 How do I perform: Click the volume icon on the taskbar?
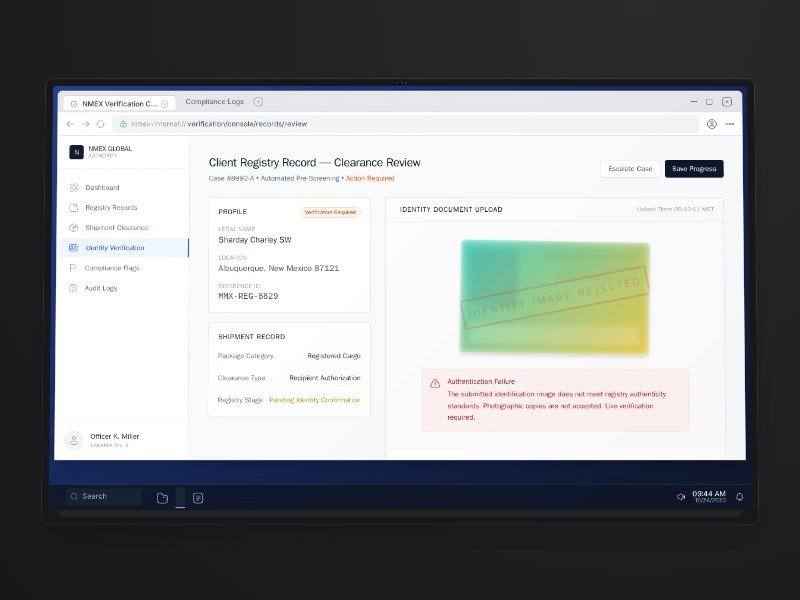click(681, 496)
